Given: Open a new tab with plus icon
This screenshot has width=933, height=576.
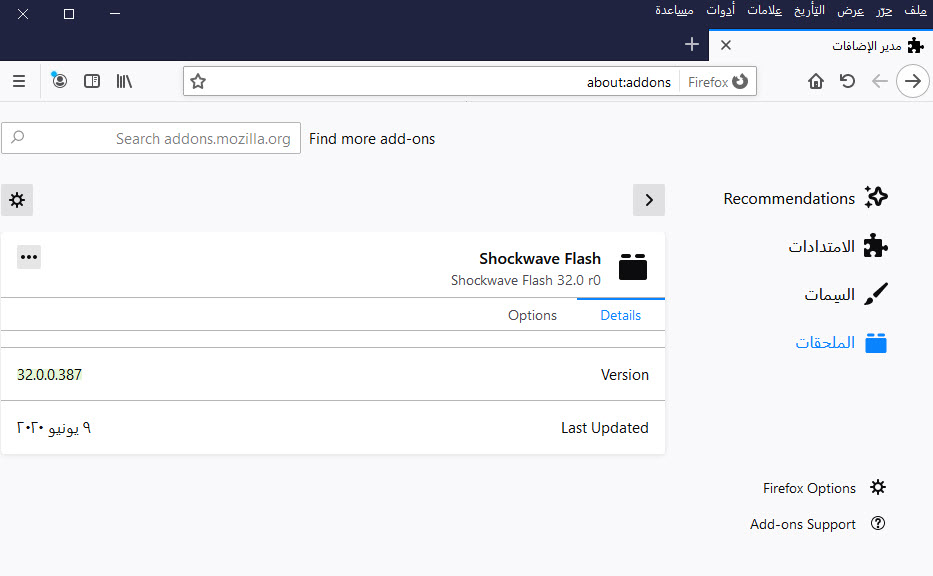Looking at the screenshot, I should tap(691, 44).
